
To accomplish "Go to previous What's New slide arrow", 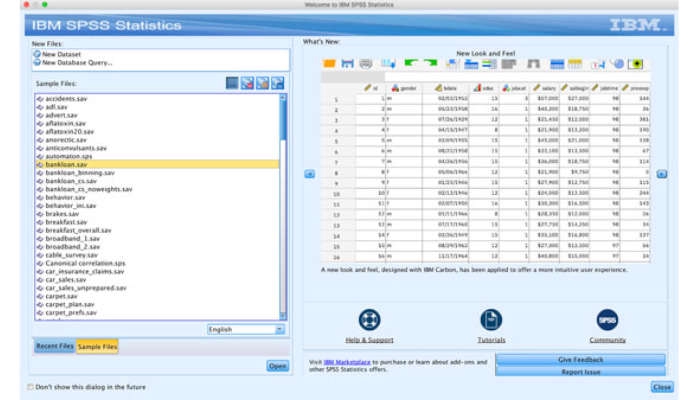I will [309, 174].
